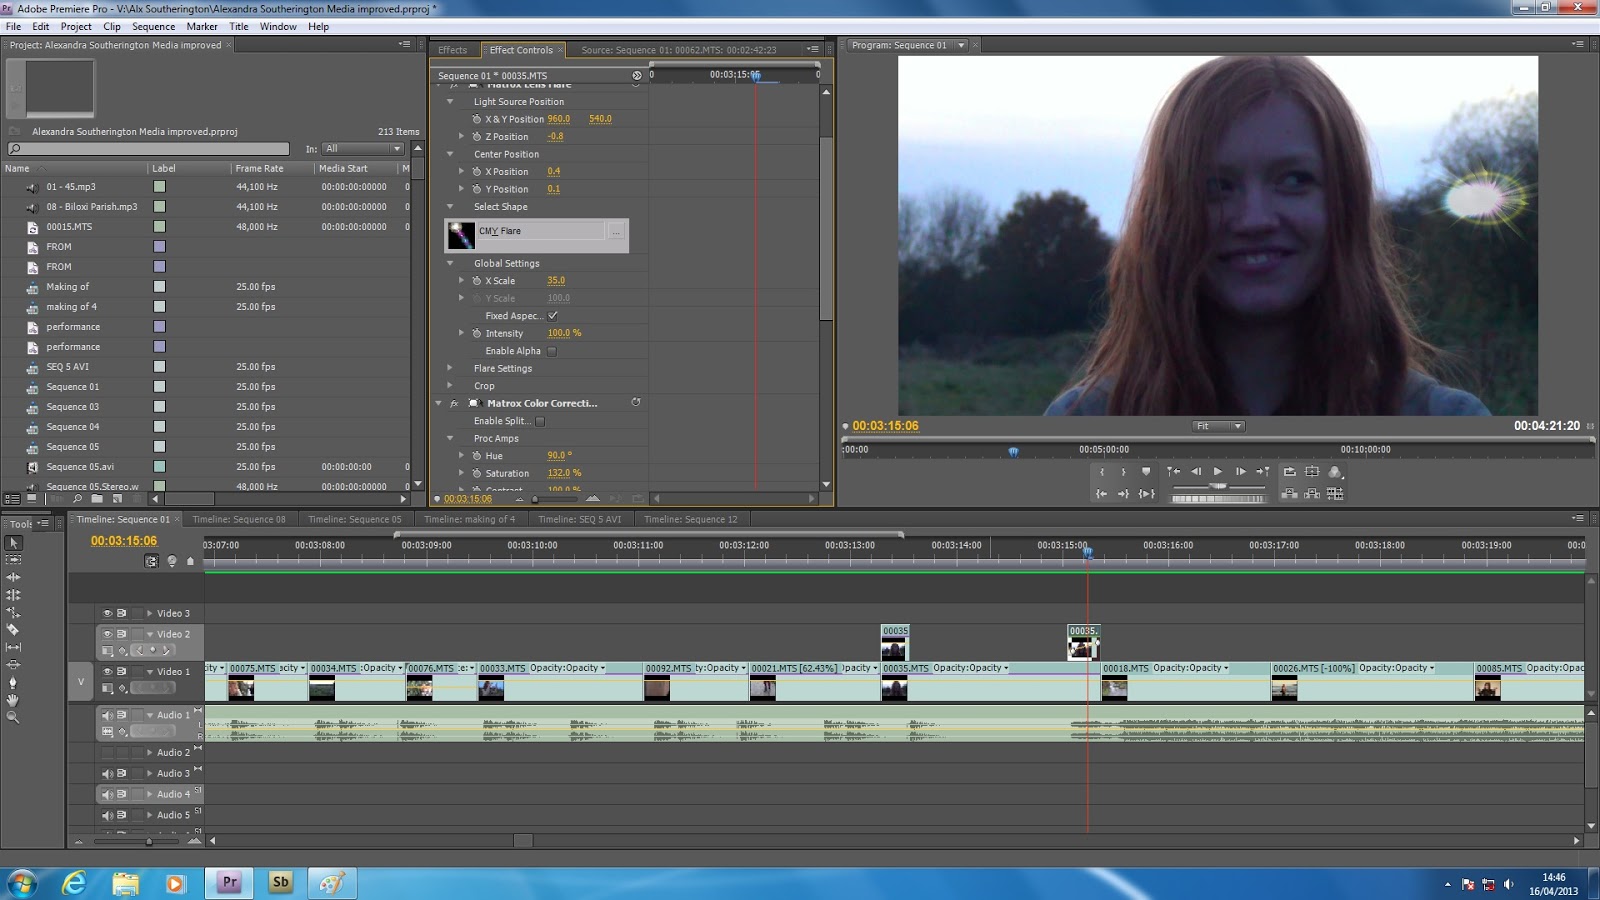
Task: Expand the Video 3 track
Action: 150,613
